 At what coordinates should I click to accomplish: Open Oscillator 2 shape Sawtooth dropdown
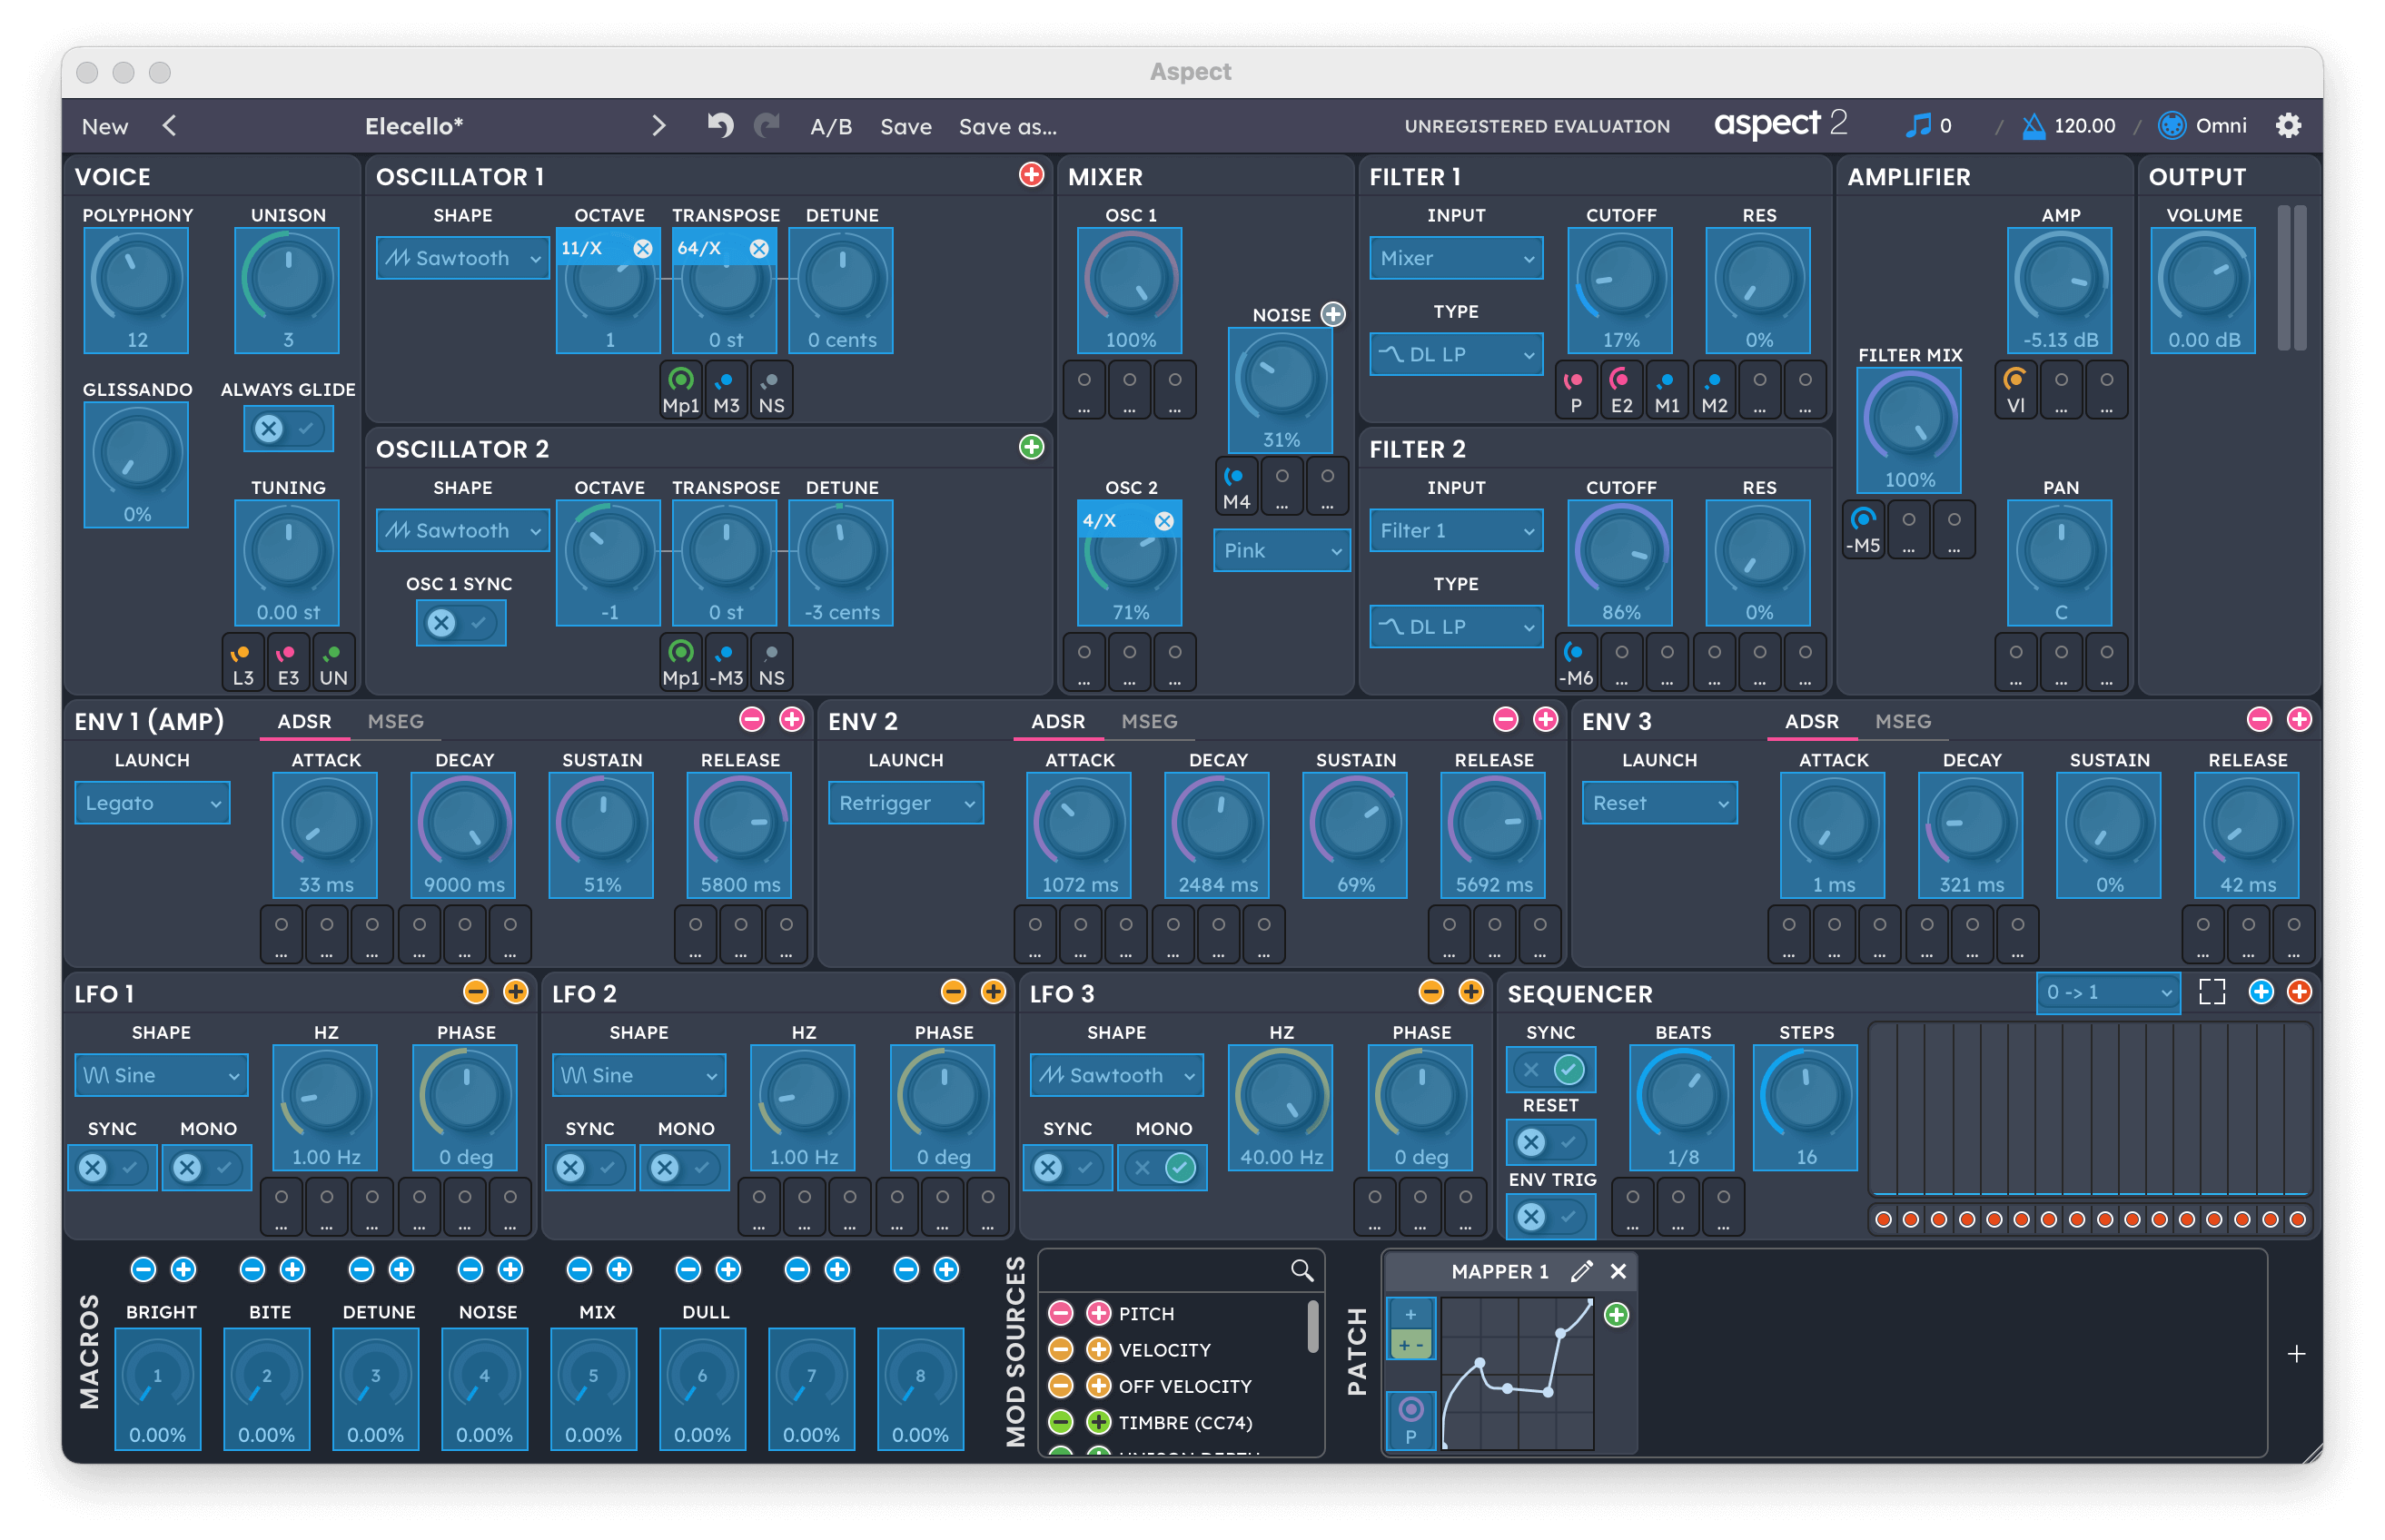(x=463, y=531)
